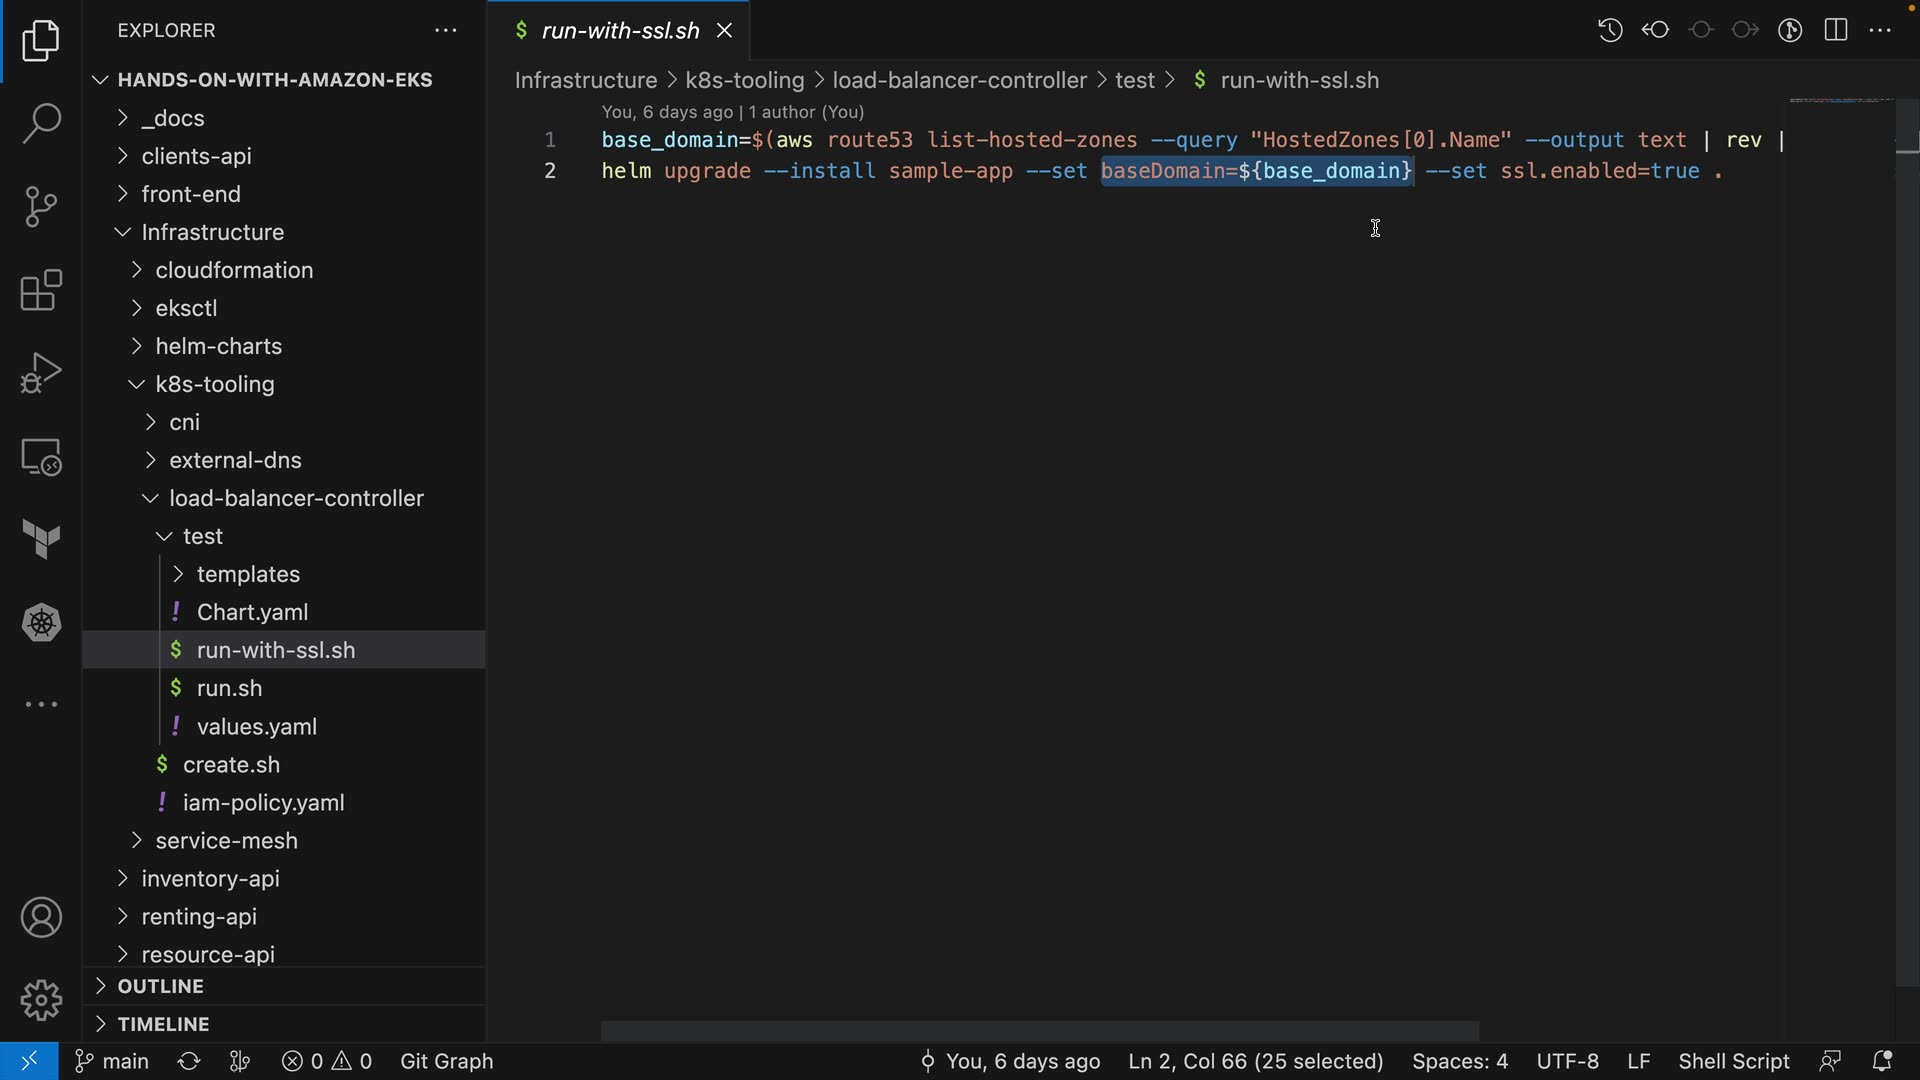
Task: Switch to run-with-ssl.sh editor tab
Action: click(x=619, y=31)
